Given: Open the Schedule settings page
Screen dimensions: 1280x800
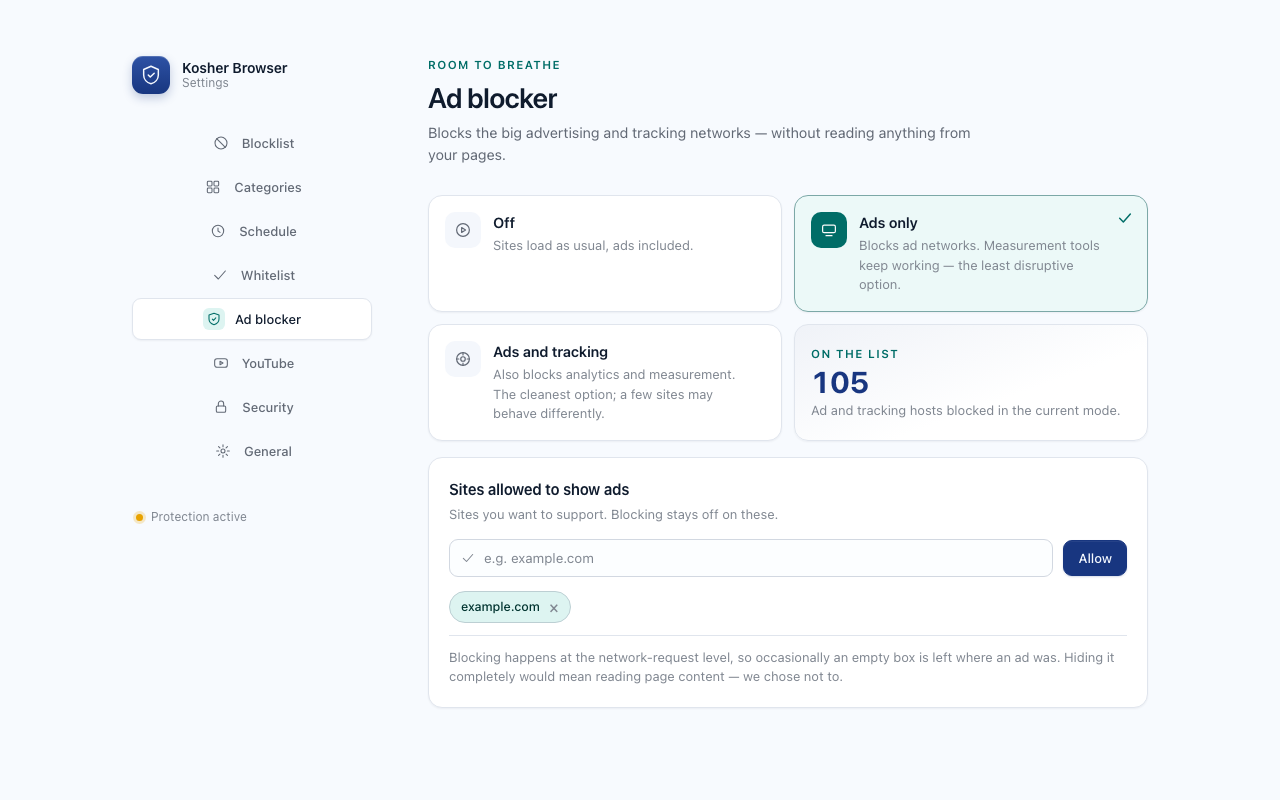Looking at the screenshot, I should (252, 231).
